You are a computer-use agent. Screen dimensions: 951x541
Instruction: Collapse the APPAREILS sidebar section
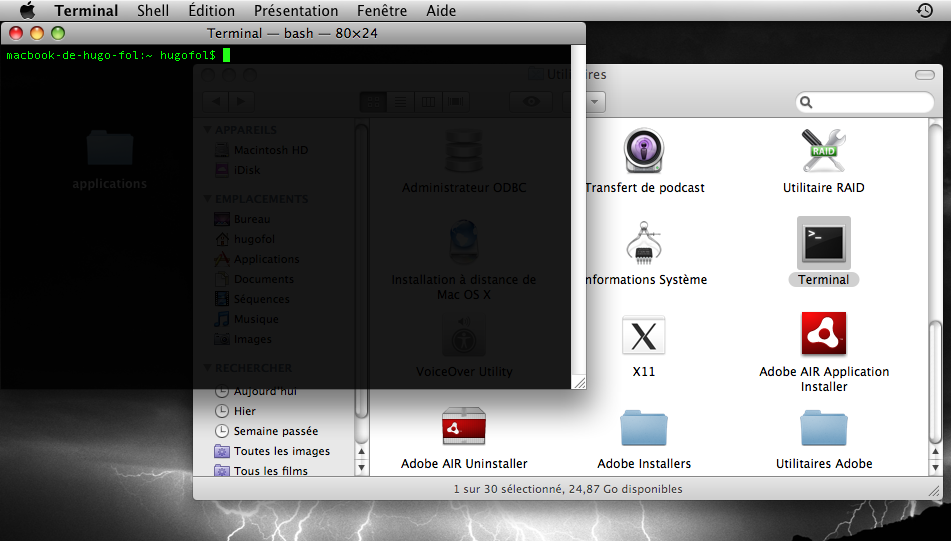pyautogui.click(x=207, y=130)
